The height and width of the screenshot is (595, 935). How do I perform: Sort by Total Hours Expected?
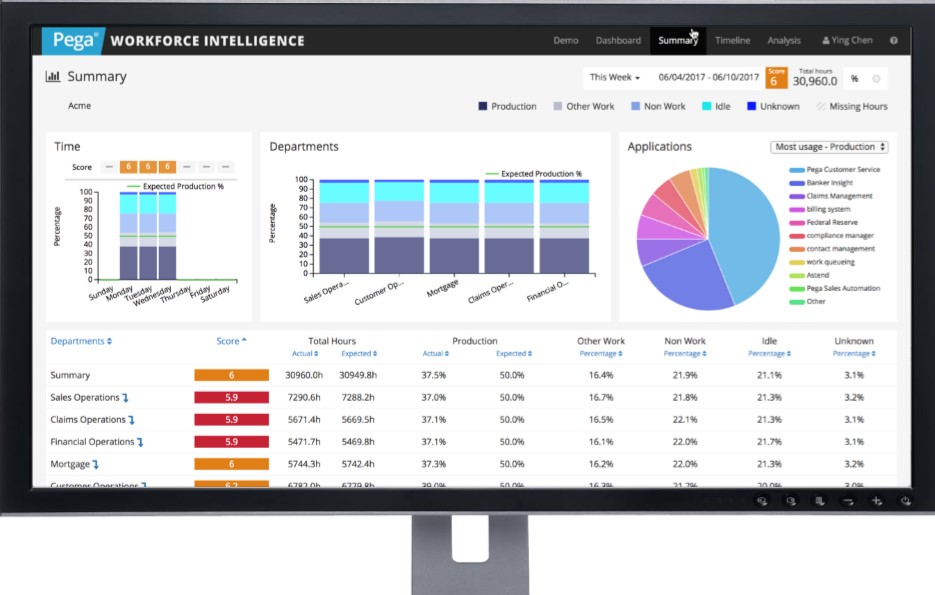click(359, 354)
